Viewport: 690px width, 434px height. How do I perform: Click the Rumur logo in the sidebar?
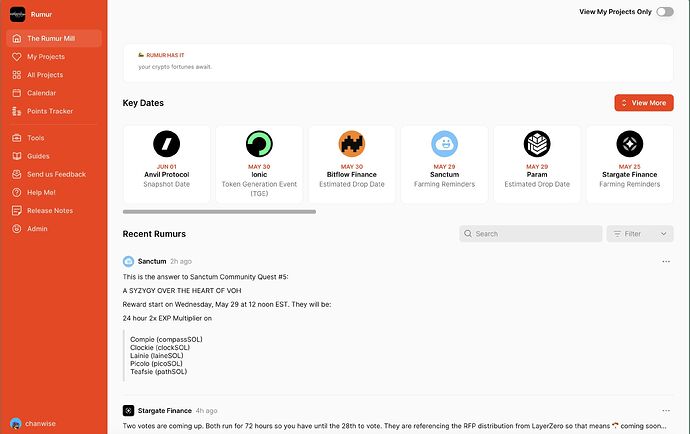pos(18,14)
